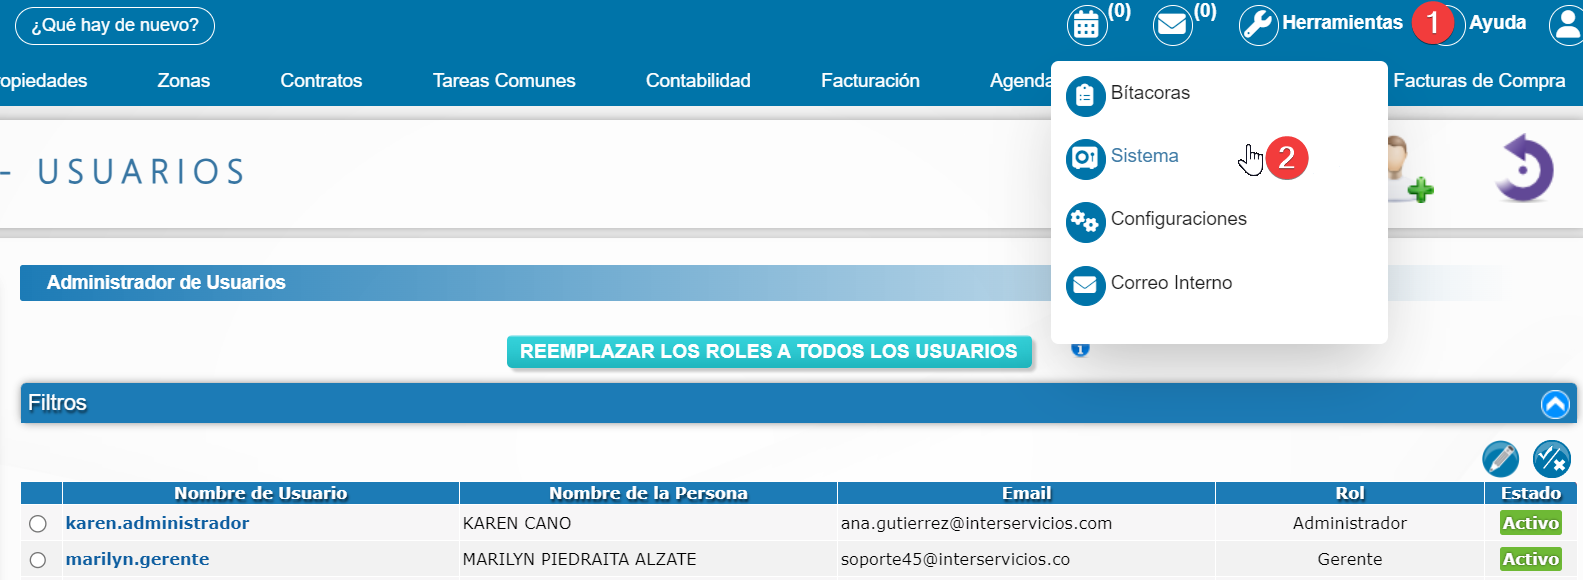Choose Sistema from the Herramientas menu

pos(1144,156)
